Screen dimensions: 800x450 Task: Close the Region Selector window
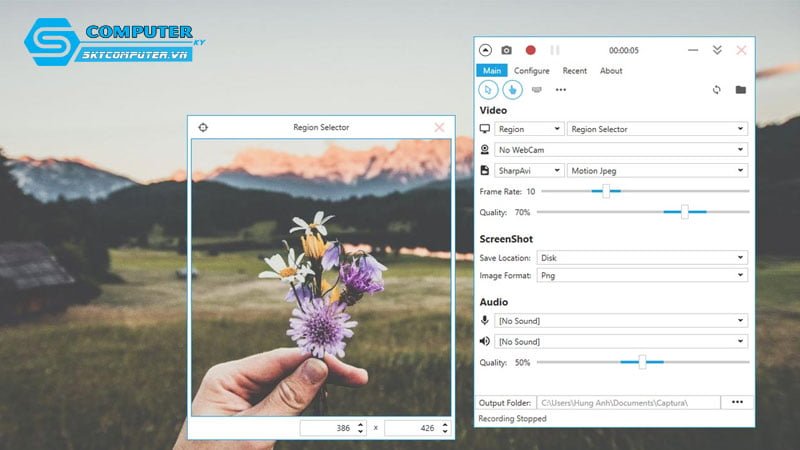pyautogui.click(x=439, y=127)
